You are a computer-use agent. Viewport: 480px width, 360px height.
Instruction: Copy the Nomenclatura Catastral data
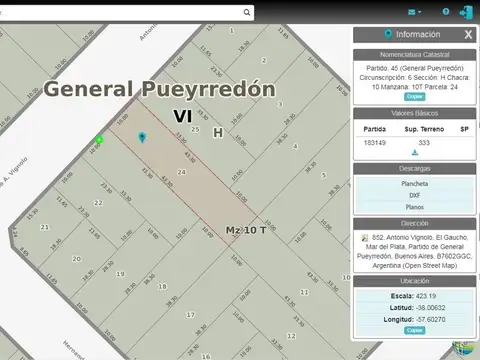tap(415, 97)
